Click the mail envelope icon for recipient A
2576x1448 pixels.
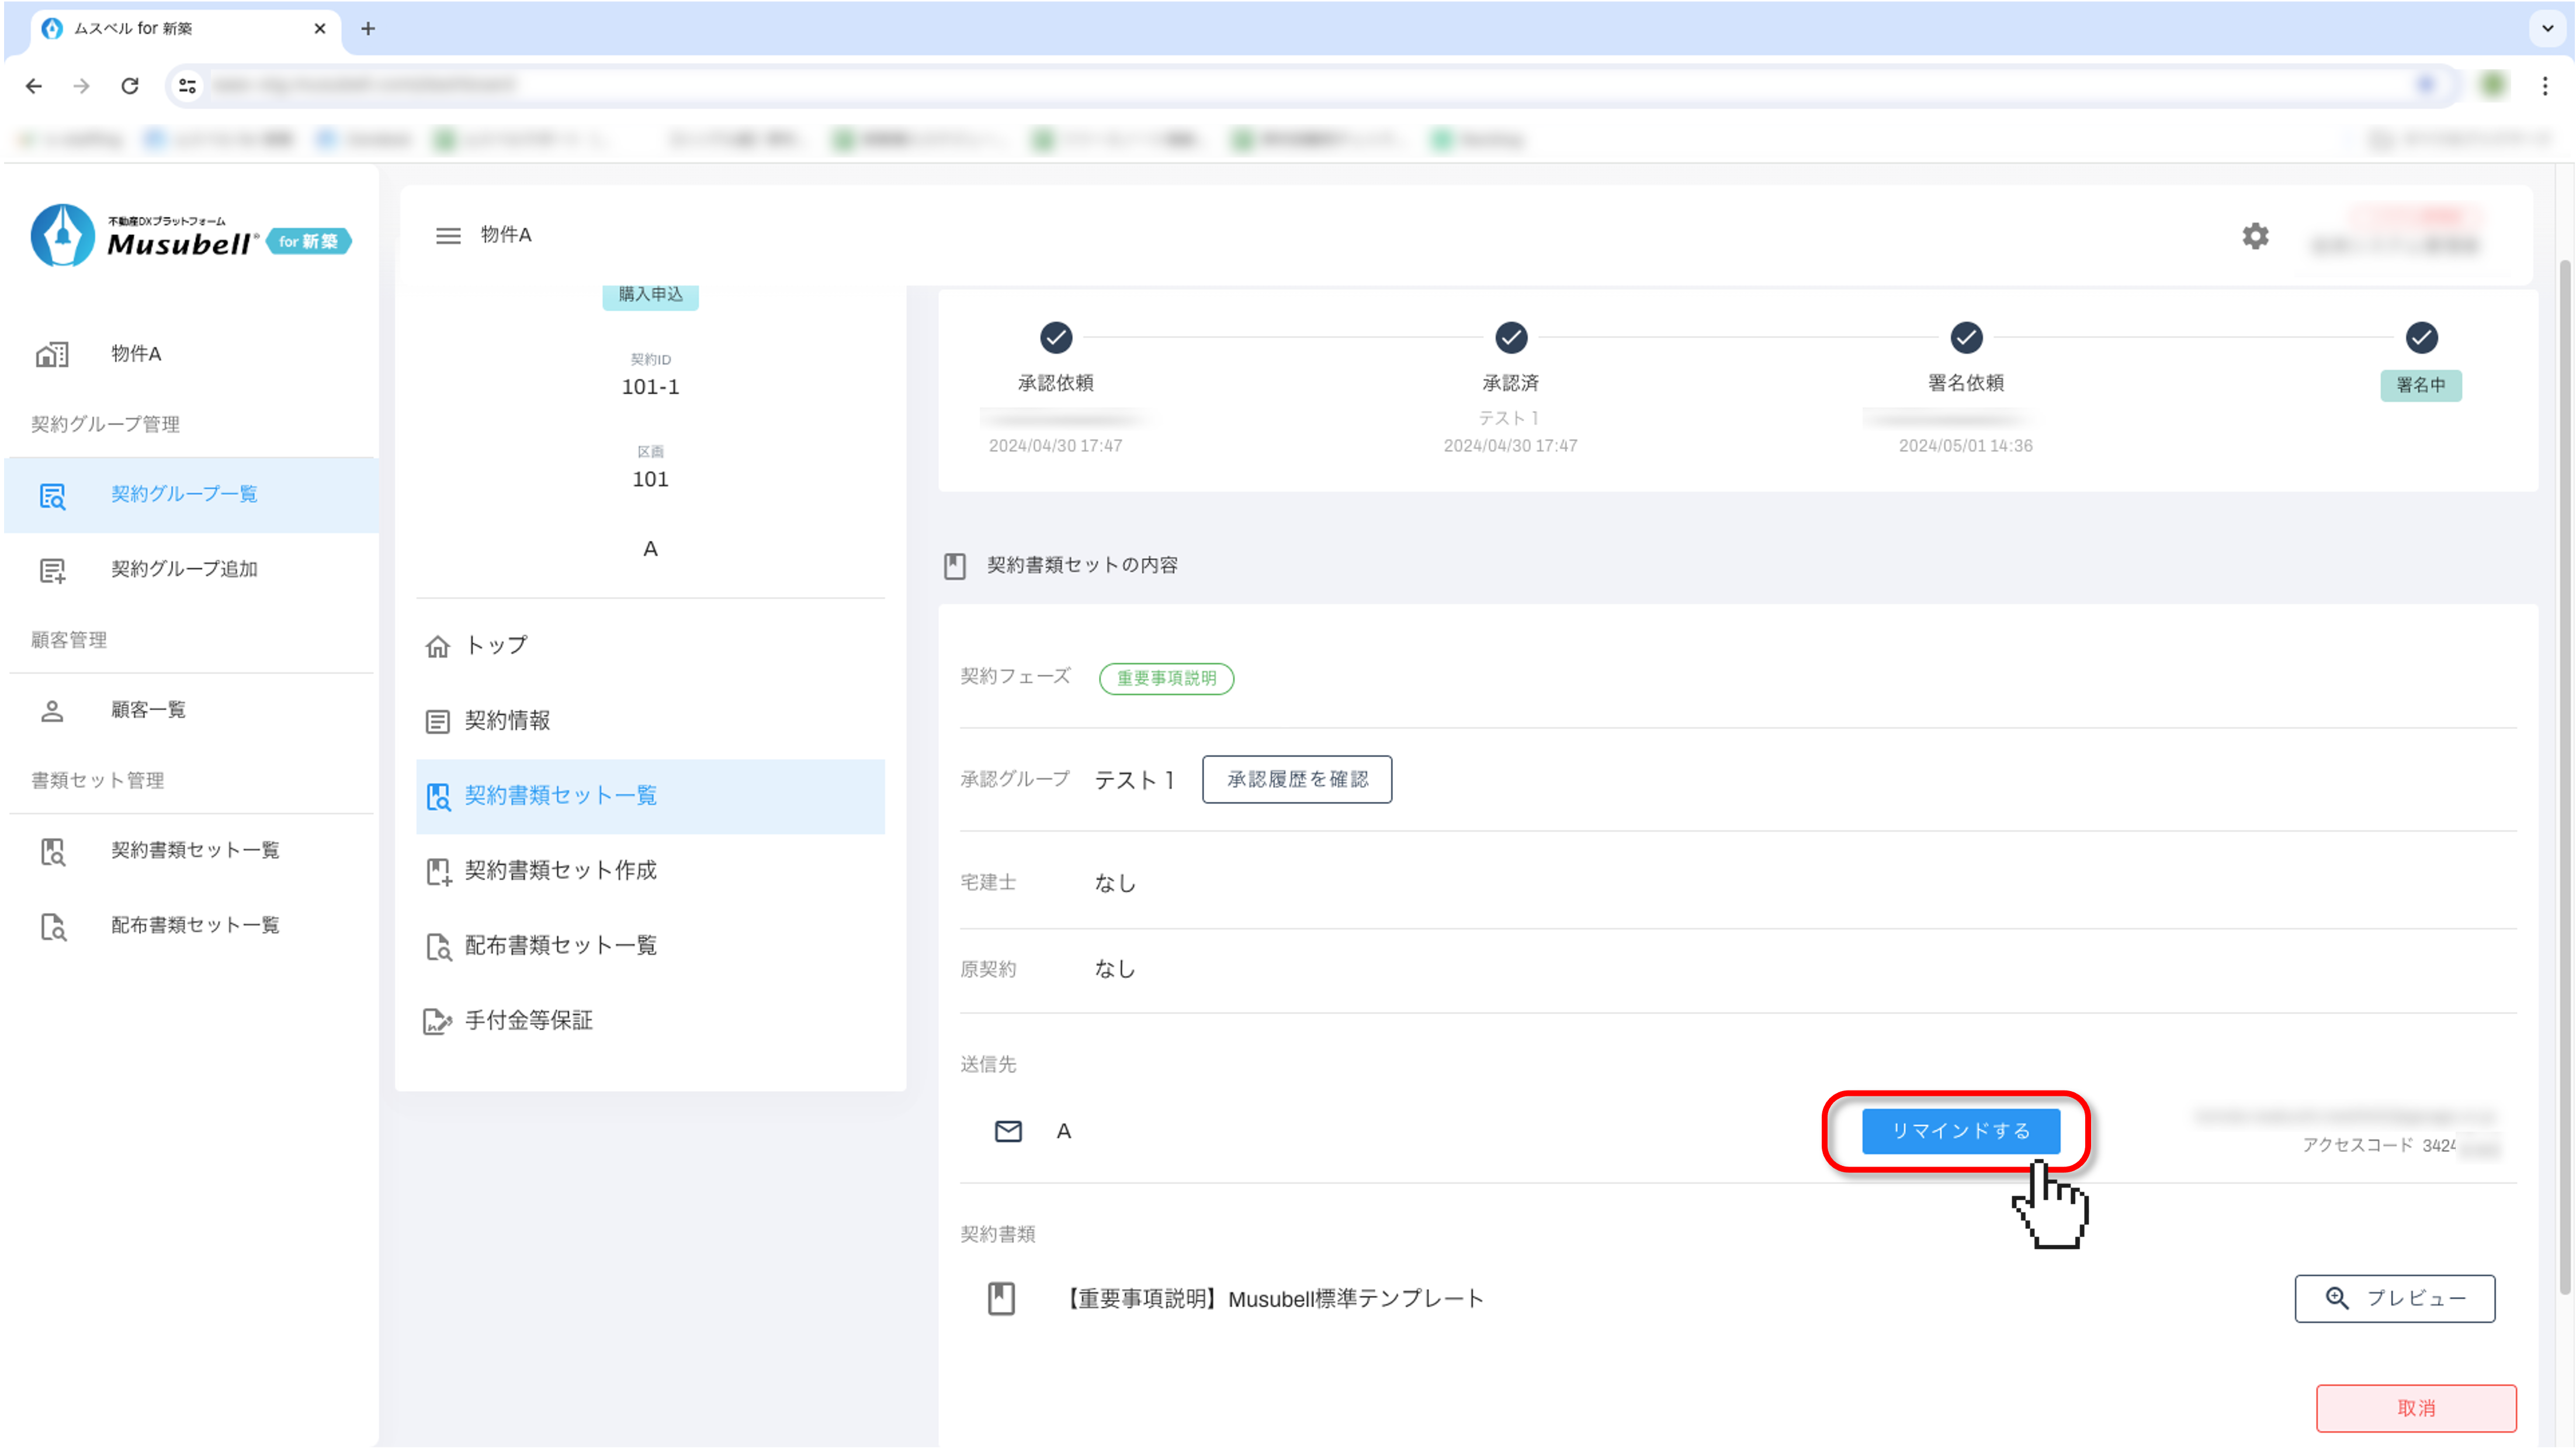1008,1131
